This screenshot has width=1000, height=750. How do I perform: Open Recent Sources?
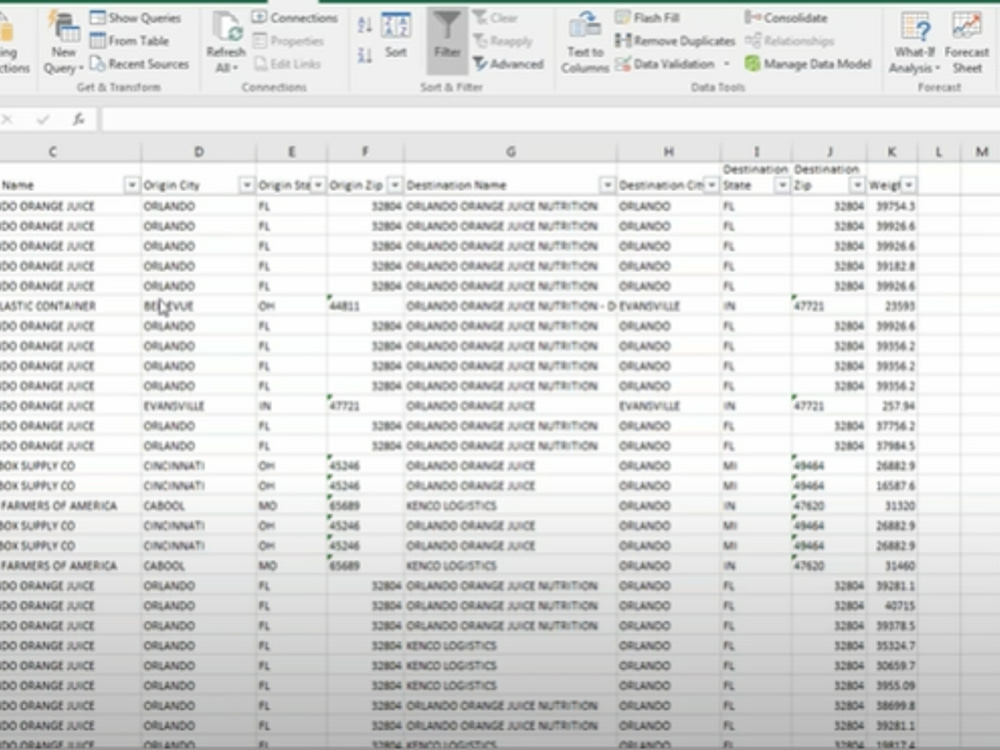tap(139, 64)
